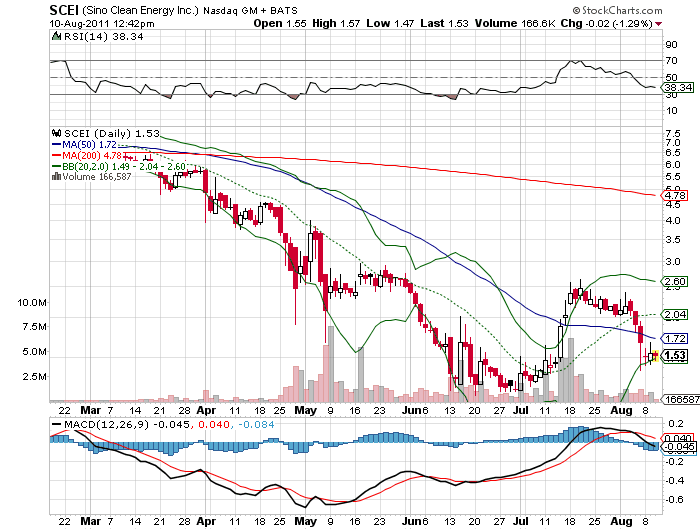
Task: Click the Apr label under the volume panel
Action: (x=206, y=410)
